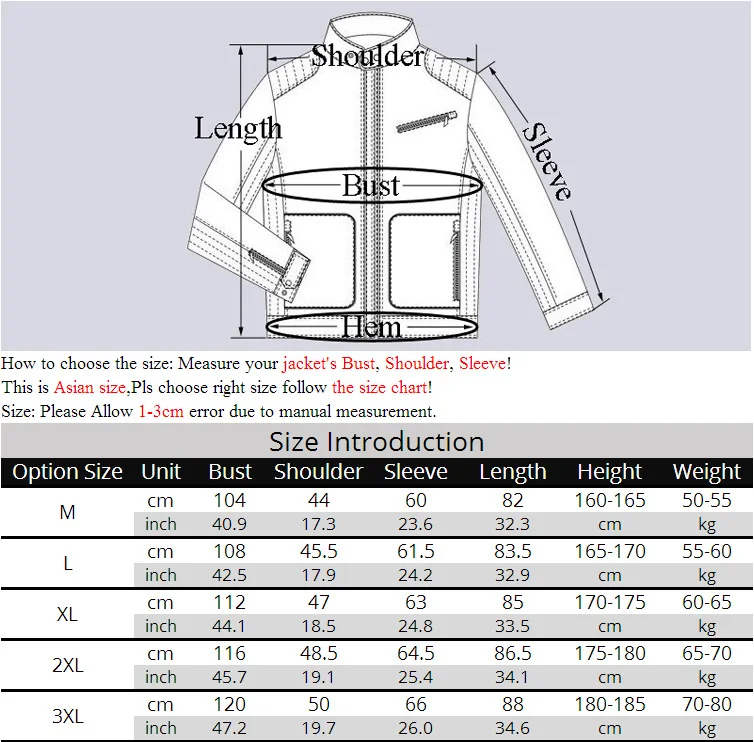Click the 3XL length value 88
754x742 pixels.
(x=513, y=704)
